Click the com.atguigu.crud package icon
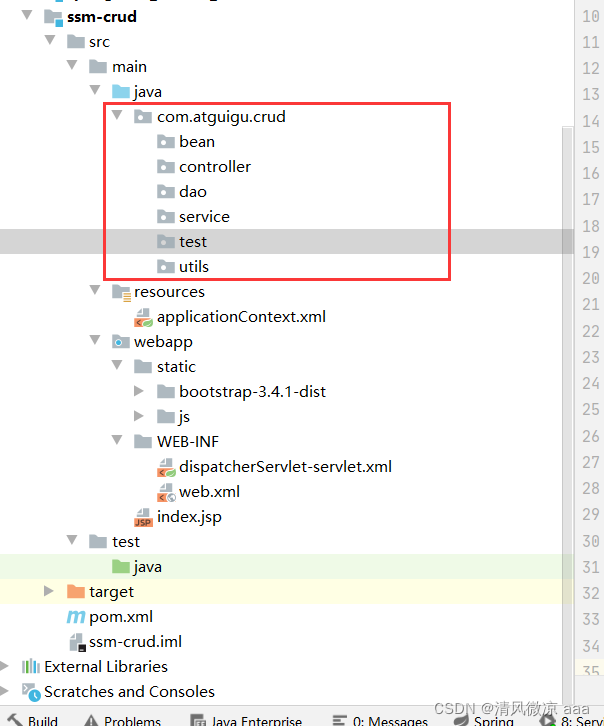This screenshot has height=726, width=604. (x=143, y=116)
